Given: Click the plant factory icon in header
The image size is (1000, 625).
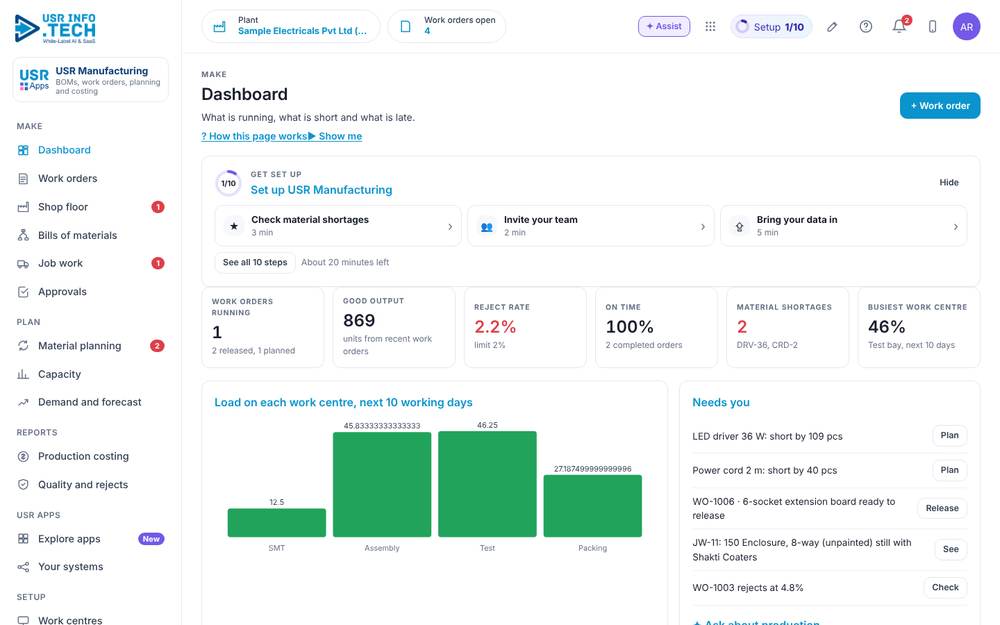Looking at the screenshot, I should [x=219, y=27].
